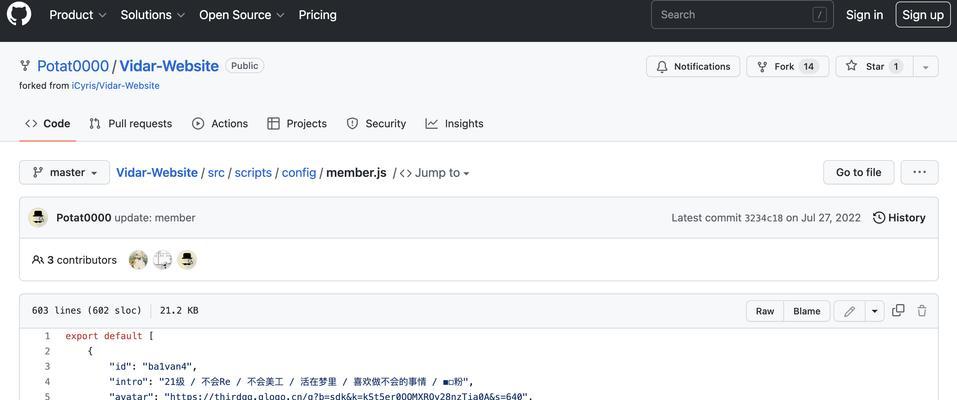This screenshot has width=957, height=400.
Task: Click the Go to file button
Action: tap(859, 172)
